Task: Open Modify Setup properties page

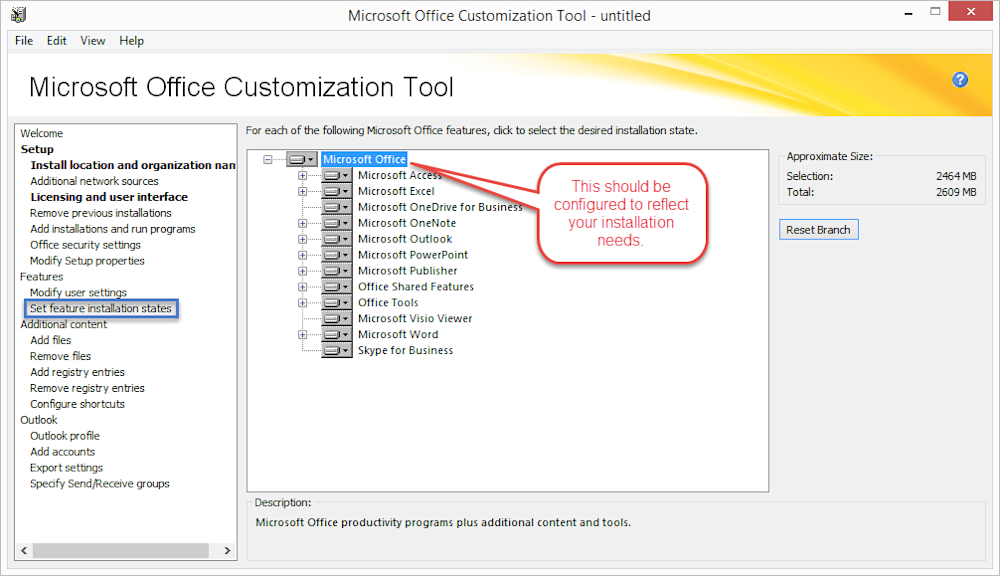Action: [87, 261]
